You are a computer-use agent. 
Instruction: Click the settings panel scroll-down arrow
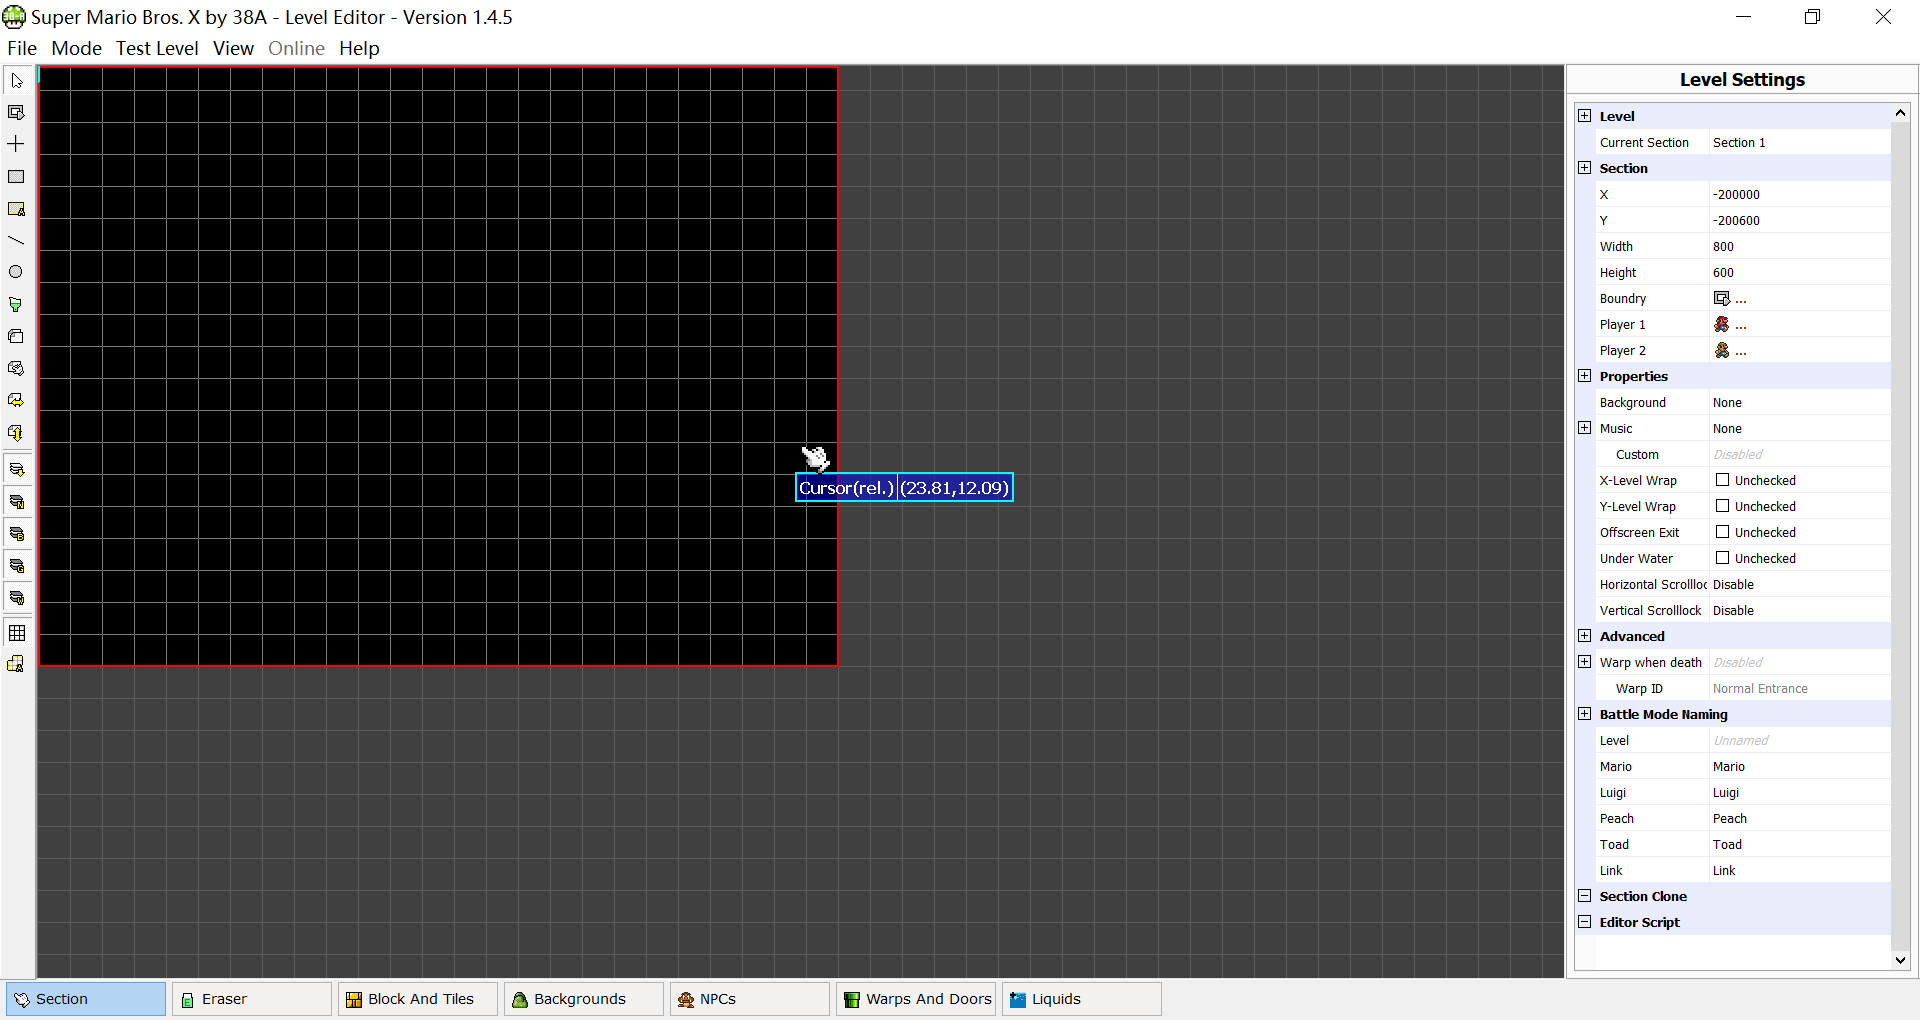1900,960
